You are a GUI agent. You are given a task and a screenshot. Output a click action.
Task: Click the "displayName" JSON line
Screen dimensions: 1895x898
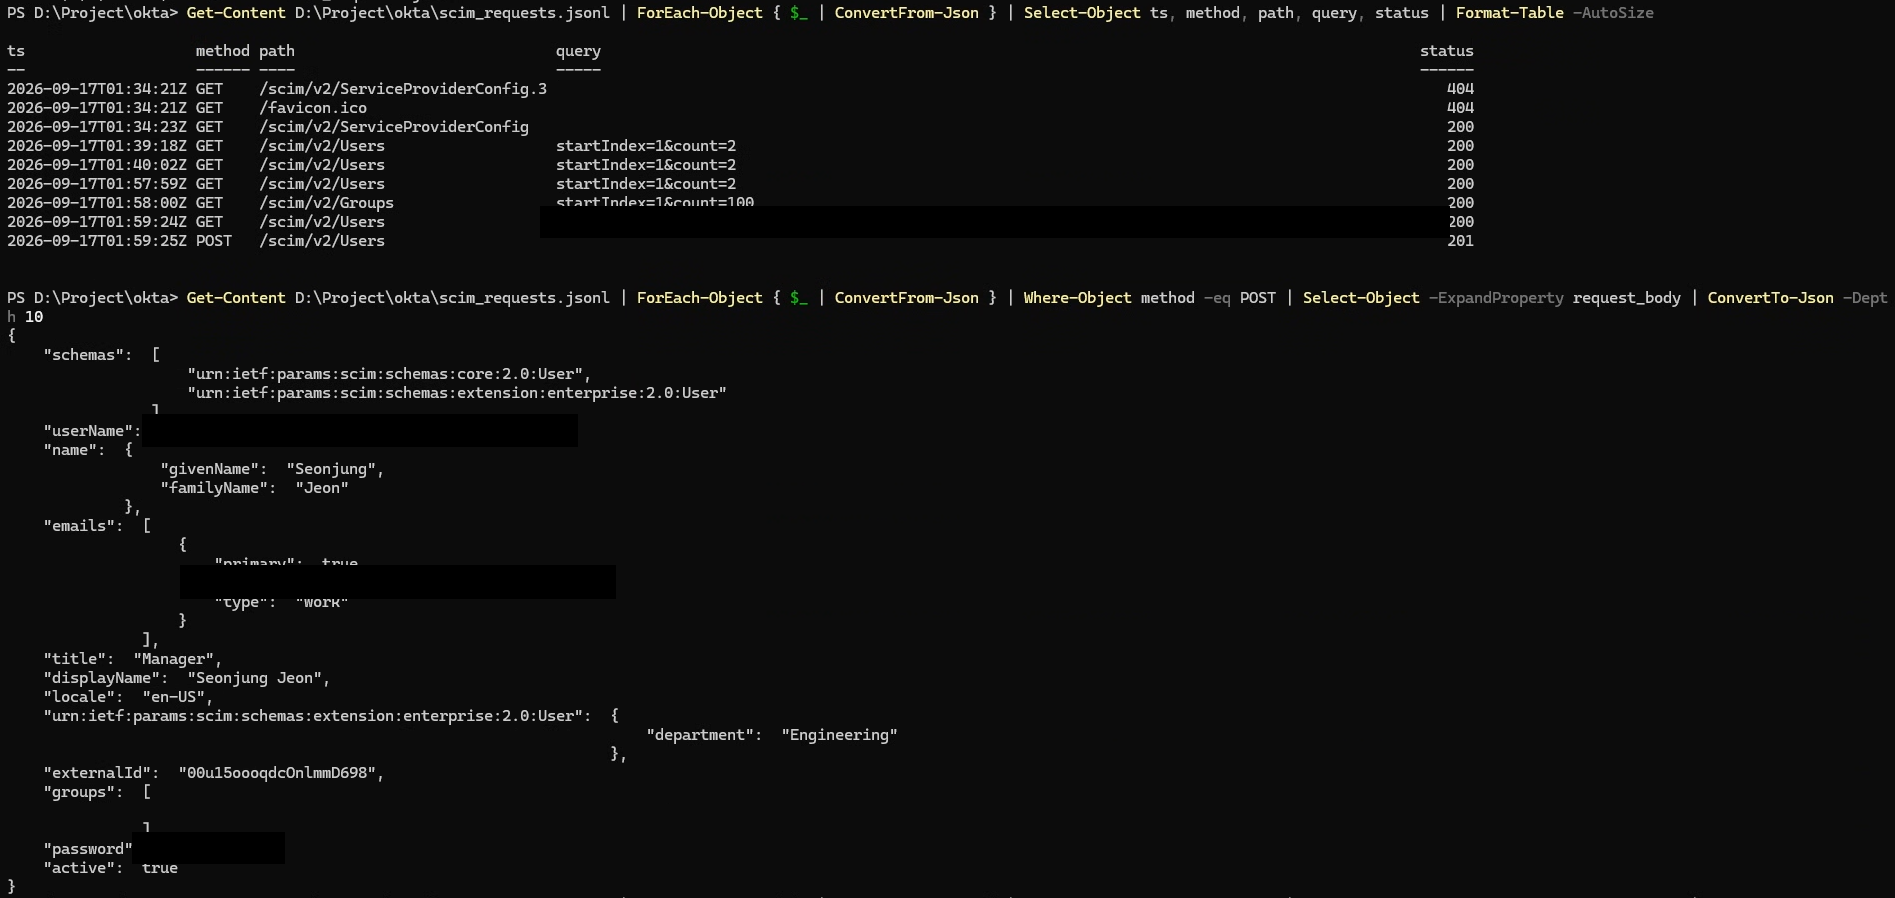coord(186,678)
